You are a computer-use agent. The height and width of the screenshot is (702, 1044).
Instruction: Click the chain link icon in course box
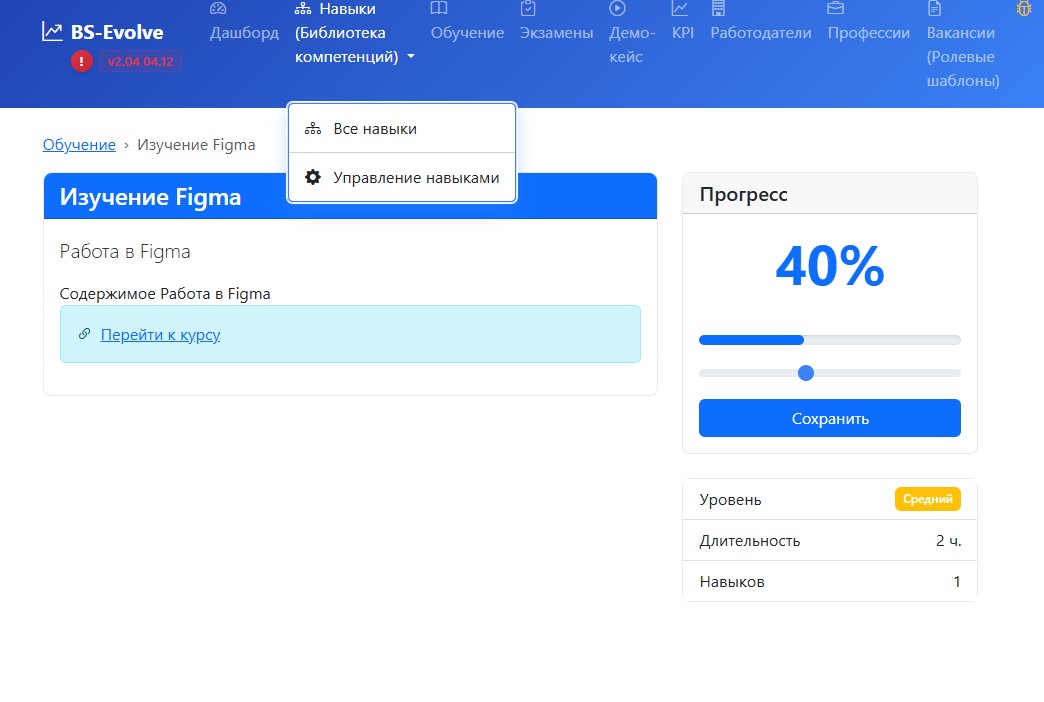click(85, 334)
